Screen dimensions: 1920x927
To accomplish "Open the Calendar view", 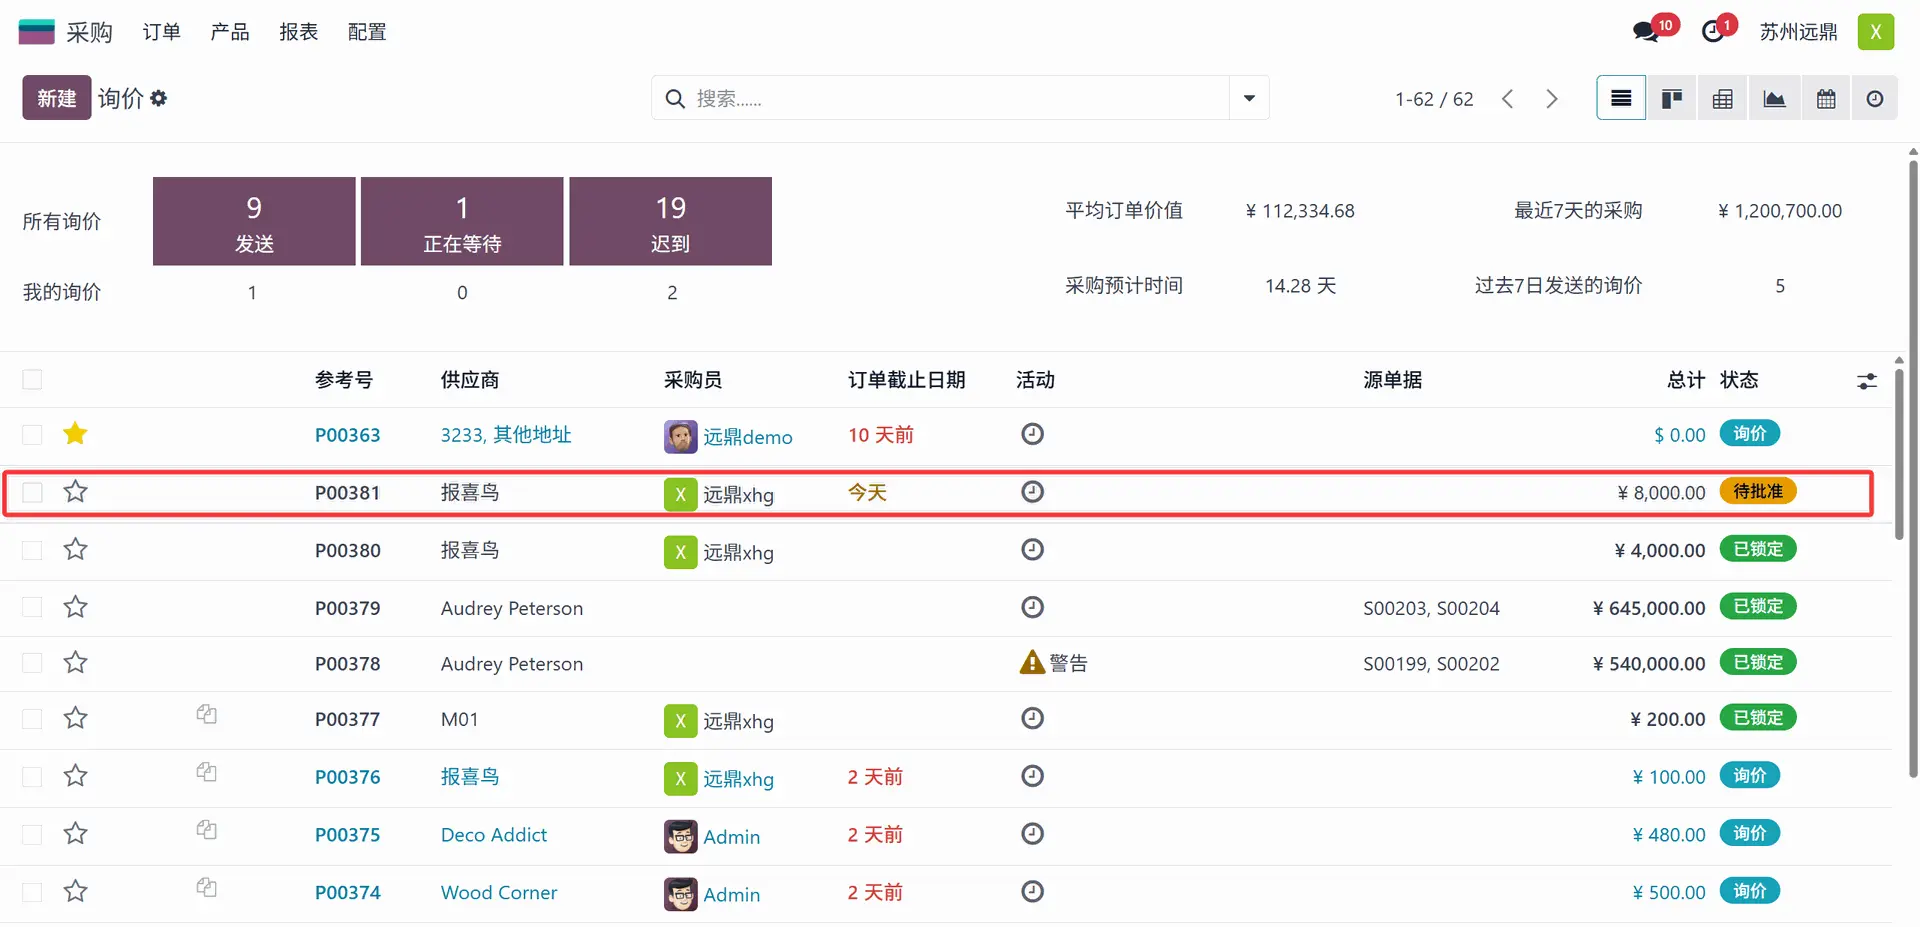I will 1826,98.
